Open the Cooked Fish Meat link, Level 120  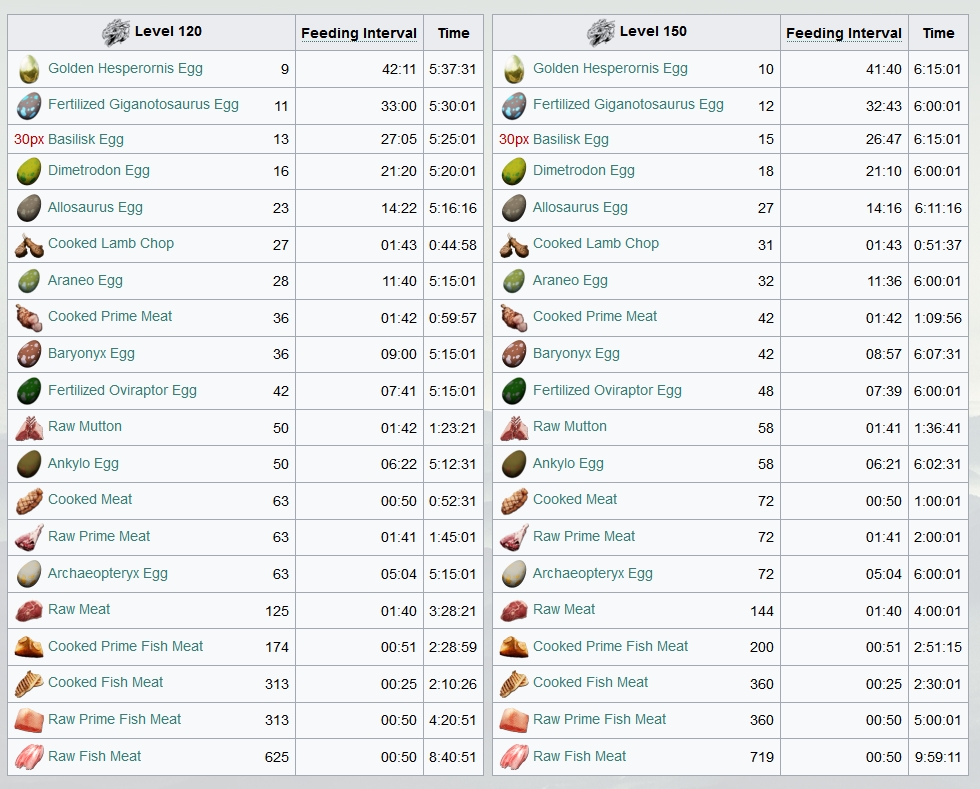coord(106,682)
